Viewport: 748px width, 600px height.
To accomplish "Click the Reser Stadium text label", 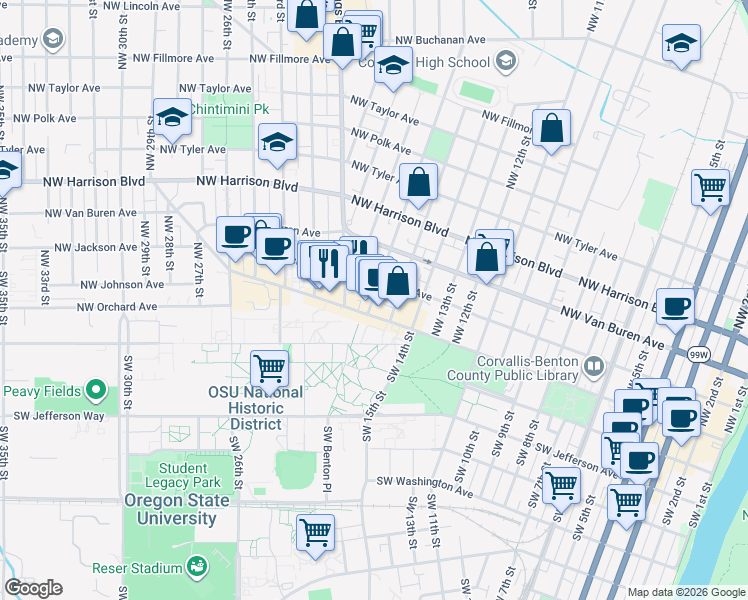I will click(137, 569).
